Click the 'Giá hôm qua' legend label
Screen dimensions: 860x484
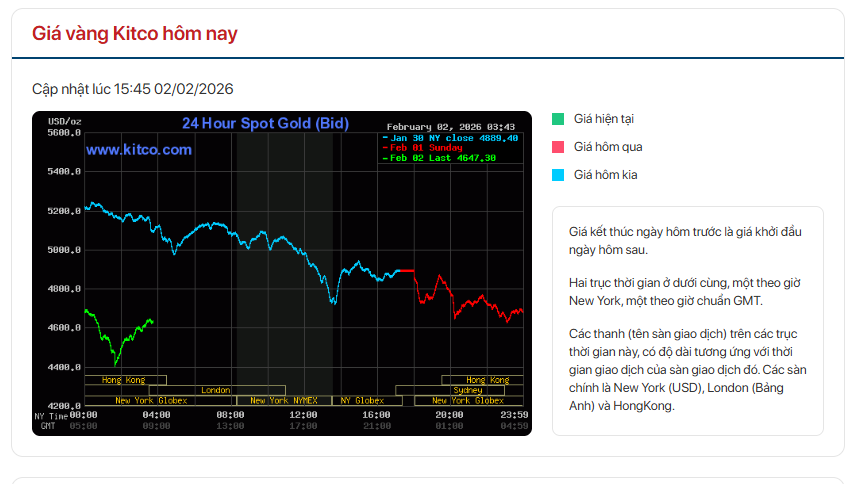[607, 147]
